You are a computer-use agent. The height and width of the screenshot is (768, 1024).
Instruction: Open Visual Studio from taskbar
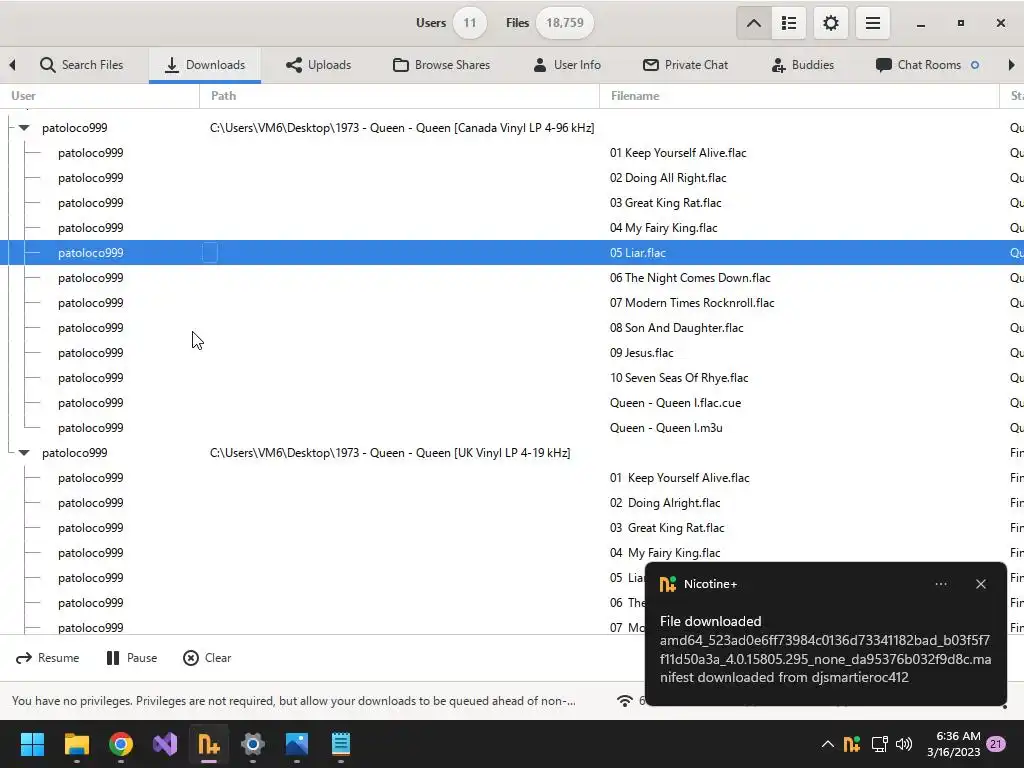click(x=165, y=744)
